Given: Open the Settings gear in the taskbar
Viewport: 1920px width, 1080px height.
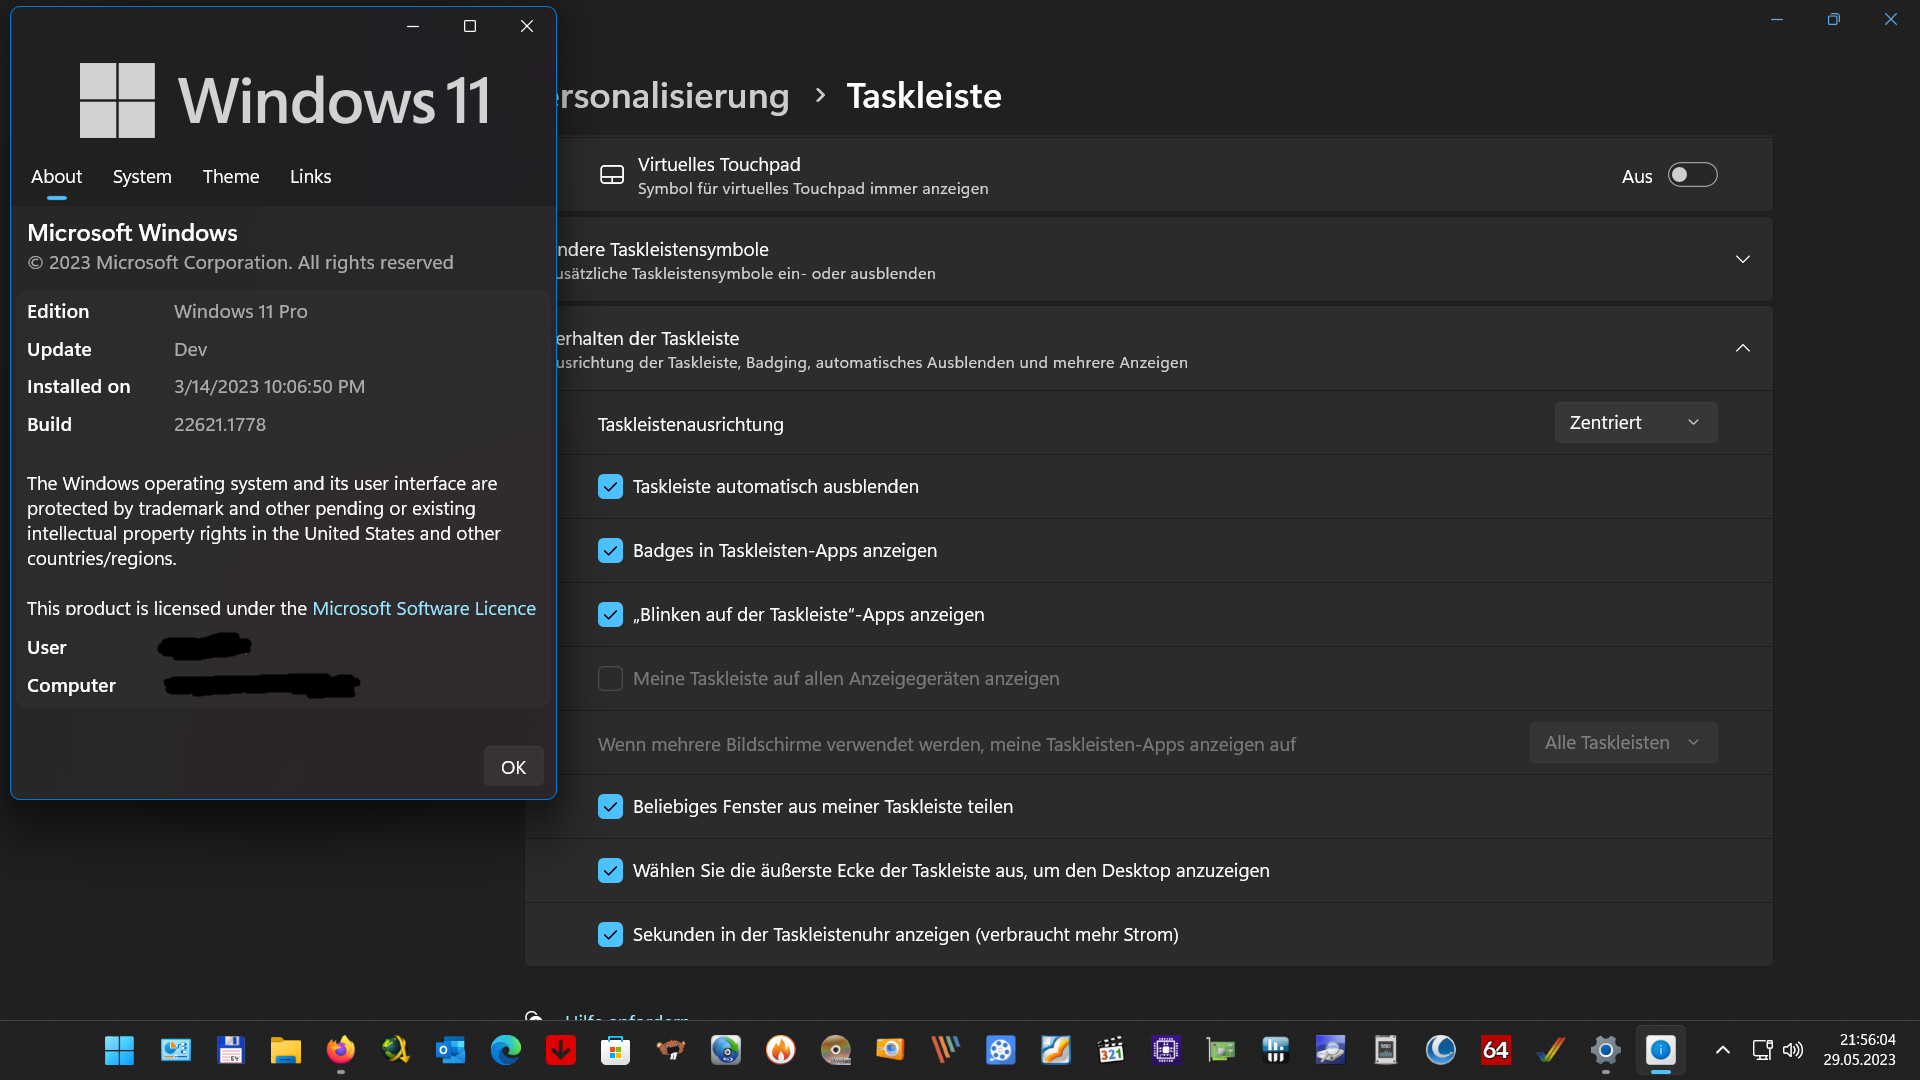Looking at the screenshot, I should 1605,1050.
